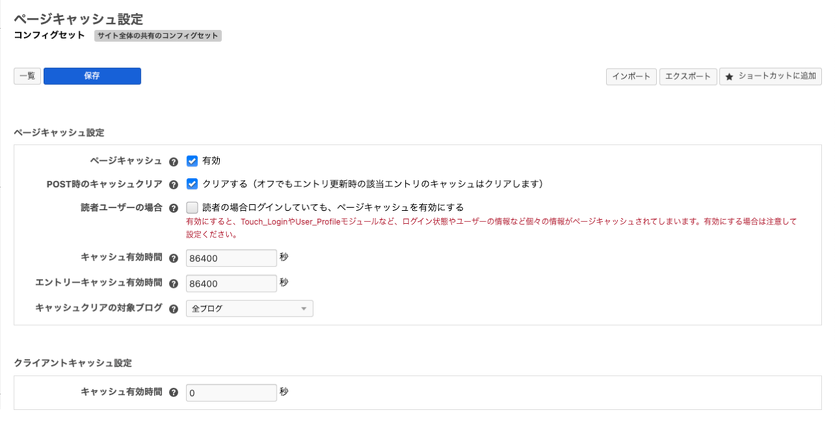This screenshot has height=425, width=835.
Task: Click star icon on ショートカットに追加
Action: [x=729, y=77]
